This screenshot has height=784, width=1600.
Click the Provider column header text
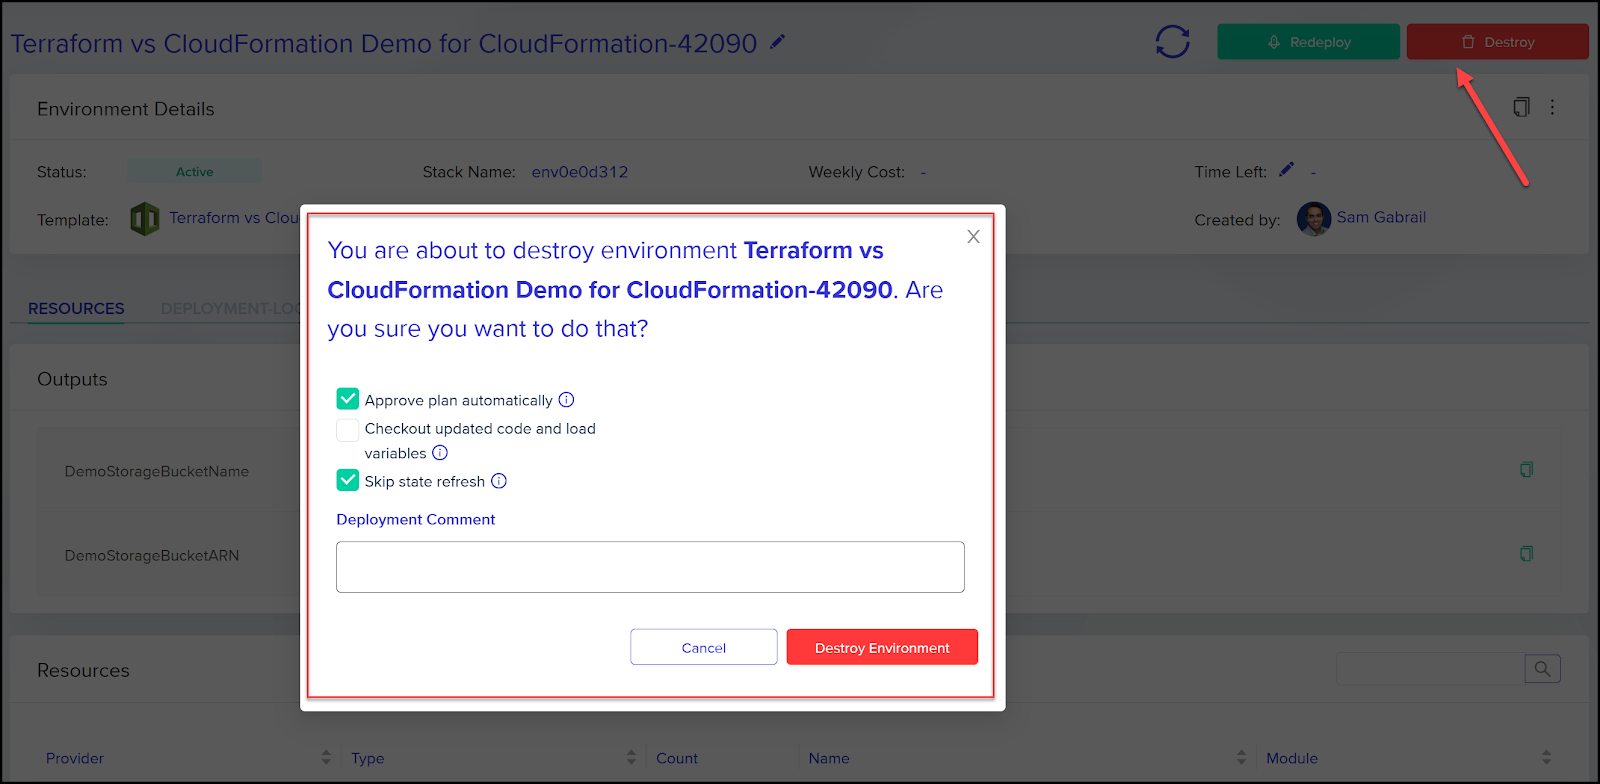[75, 758]
